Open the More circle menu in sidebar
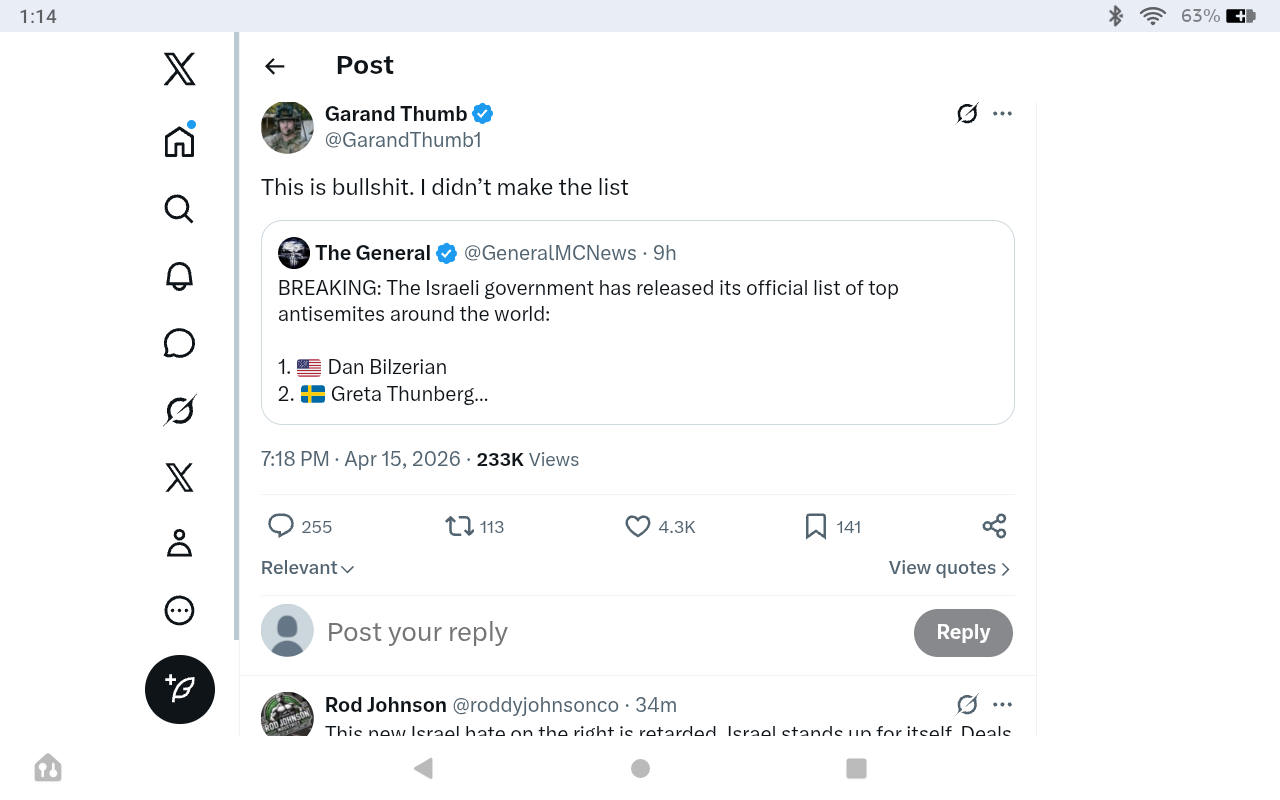 [x=179, y=610]
